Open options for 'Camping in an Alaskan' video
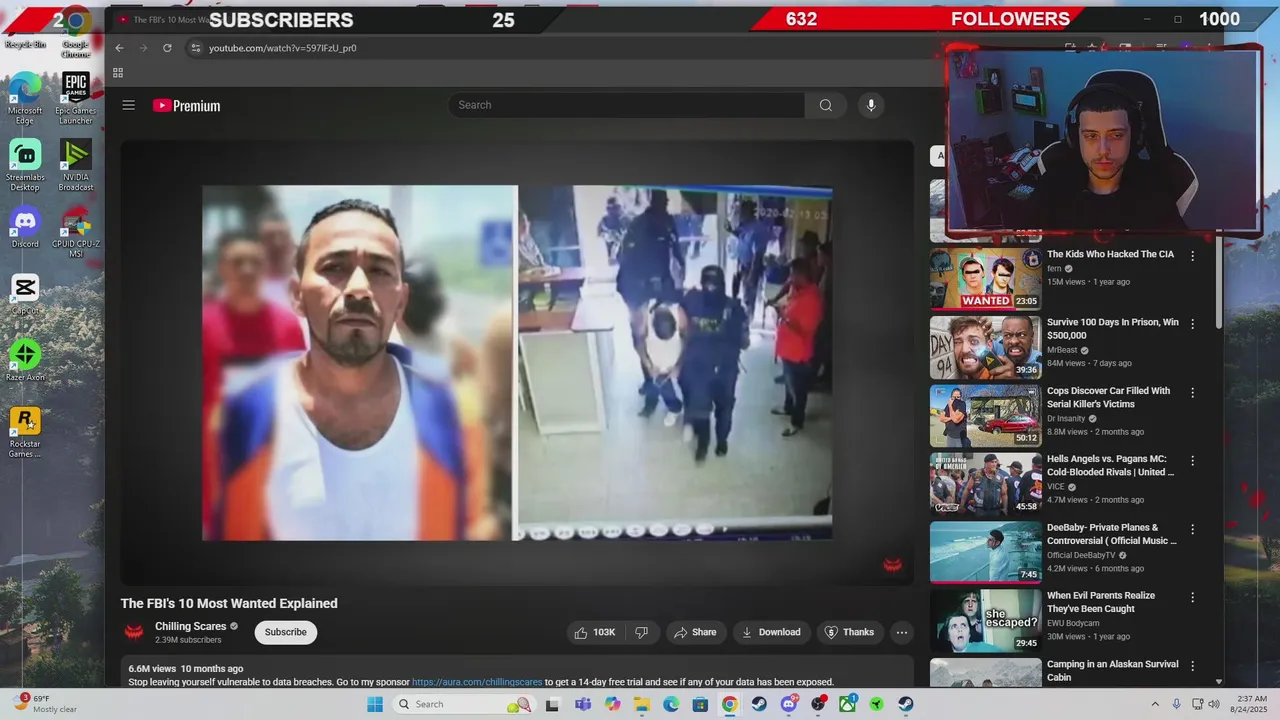Screen dimensions: 1280x720 (1192, 666)
